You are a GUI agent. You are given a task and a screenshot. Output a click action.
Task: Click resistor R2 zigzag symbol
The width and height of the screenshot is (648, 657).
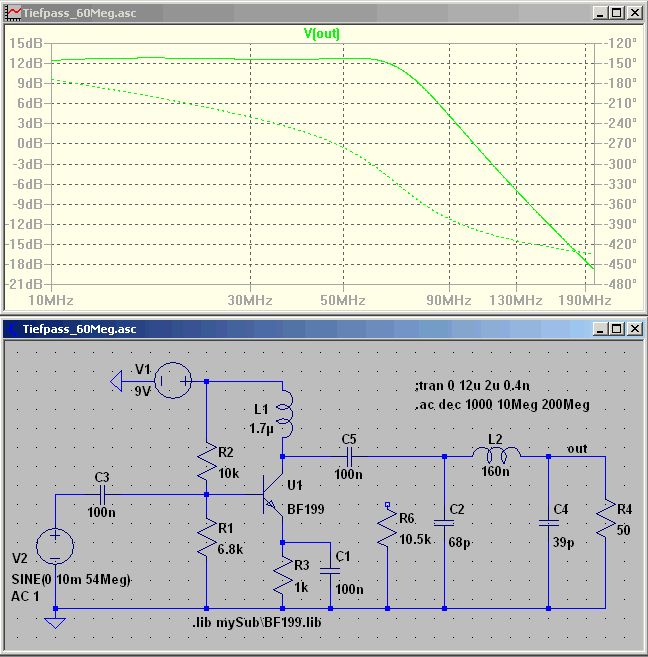(x=207, y=461)
